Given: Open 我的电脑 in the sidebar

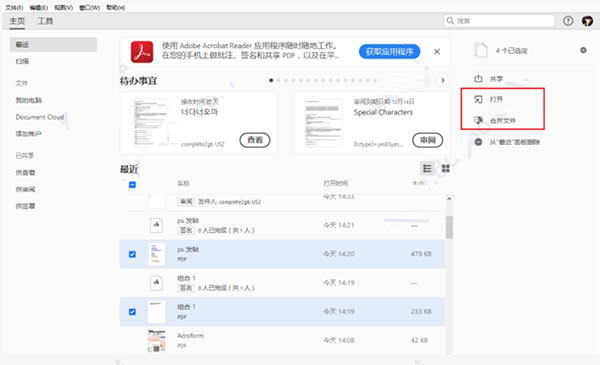Looking at the screenshot, I should coord(29,100).
